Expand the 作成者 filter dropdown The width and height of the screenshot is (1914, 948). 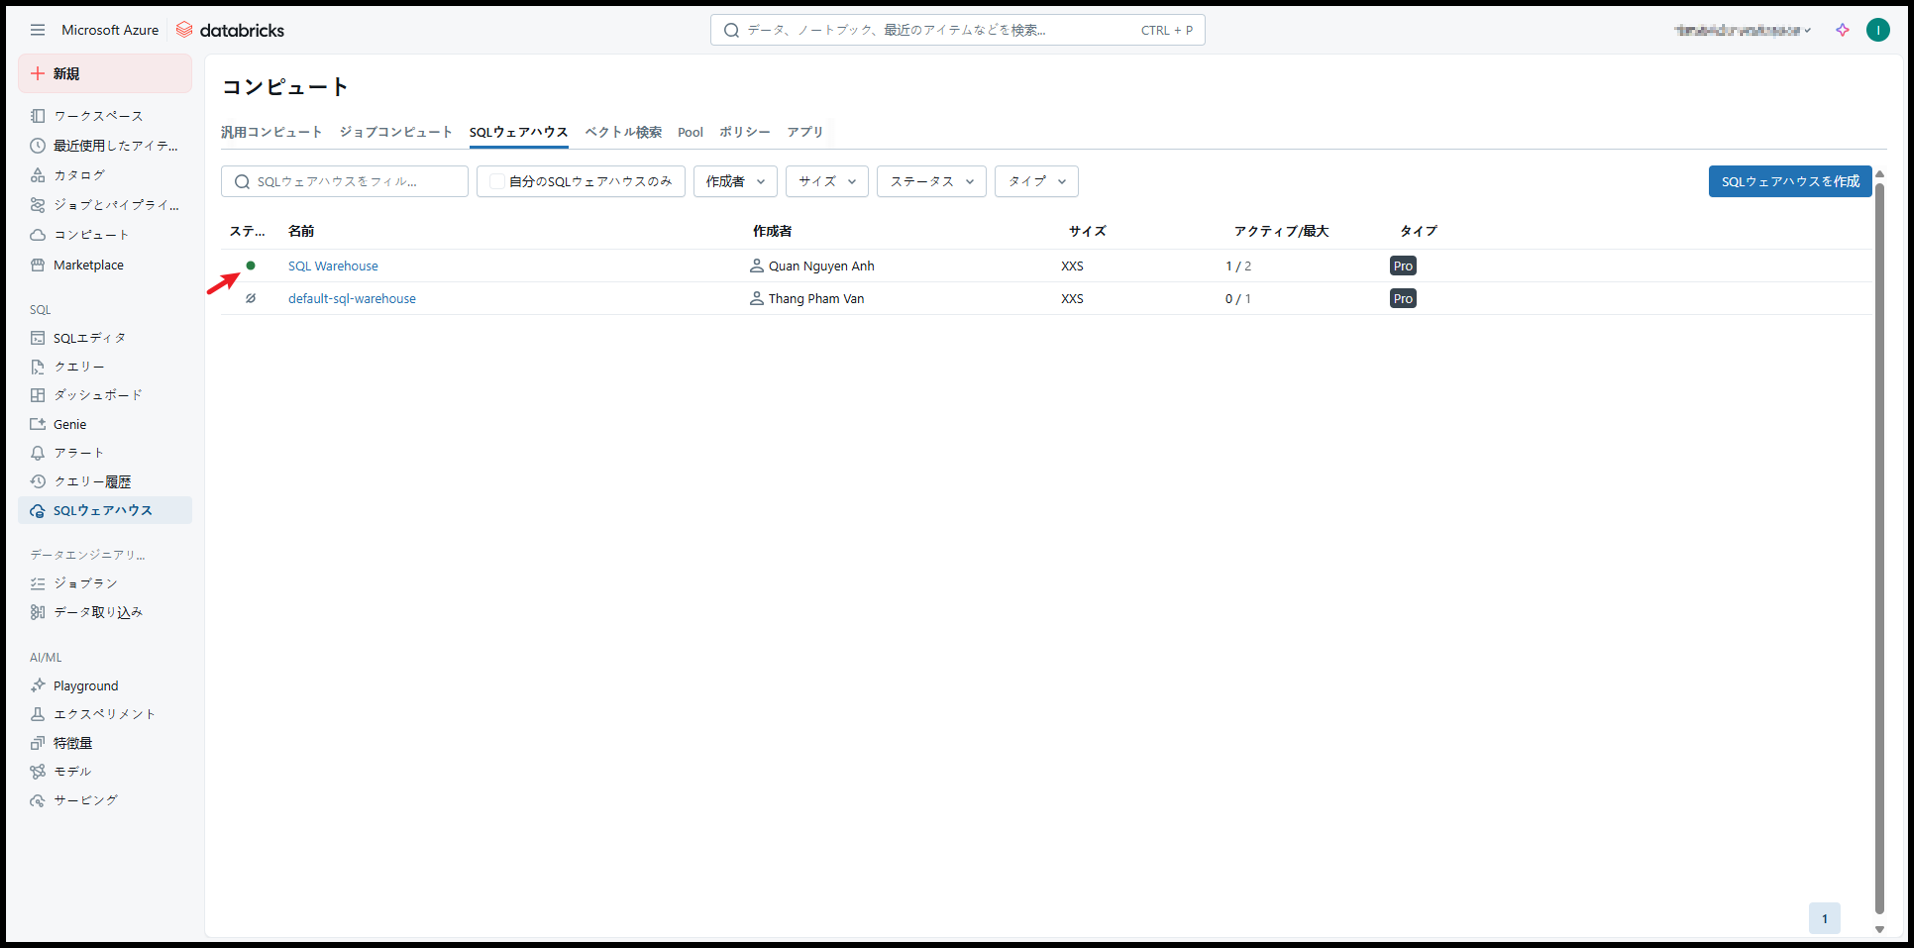pyautogui.click(x=735, y=182)
